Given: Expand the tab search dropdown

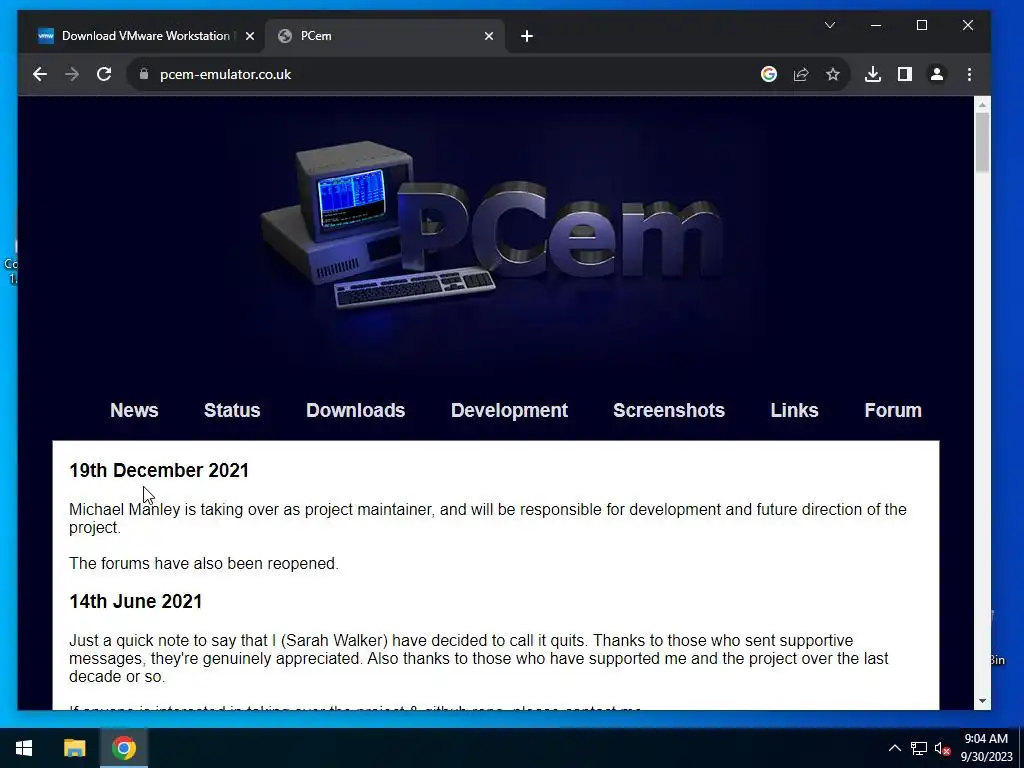Looking at the screenshot, I should [x=830, y=25].
